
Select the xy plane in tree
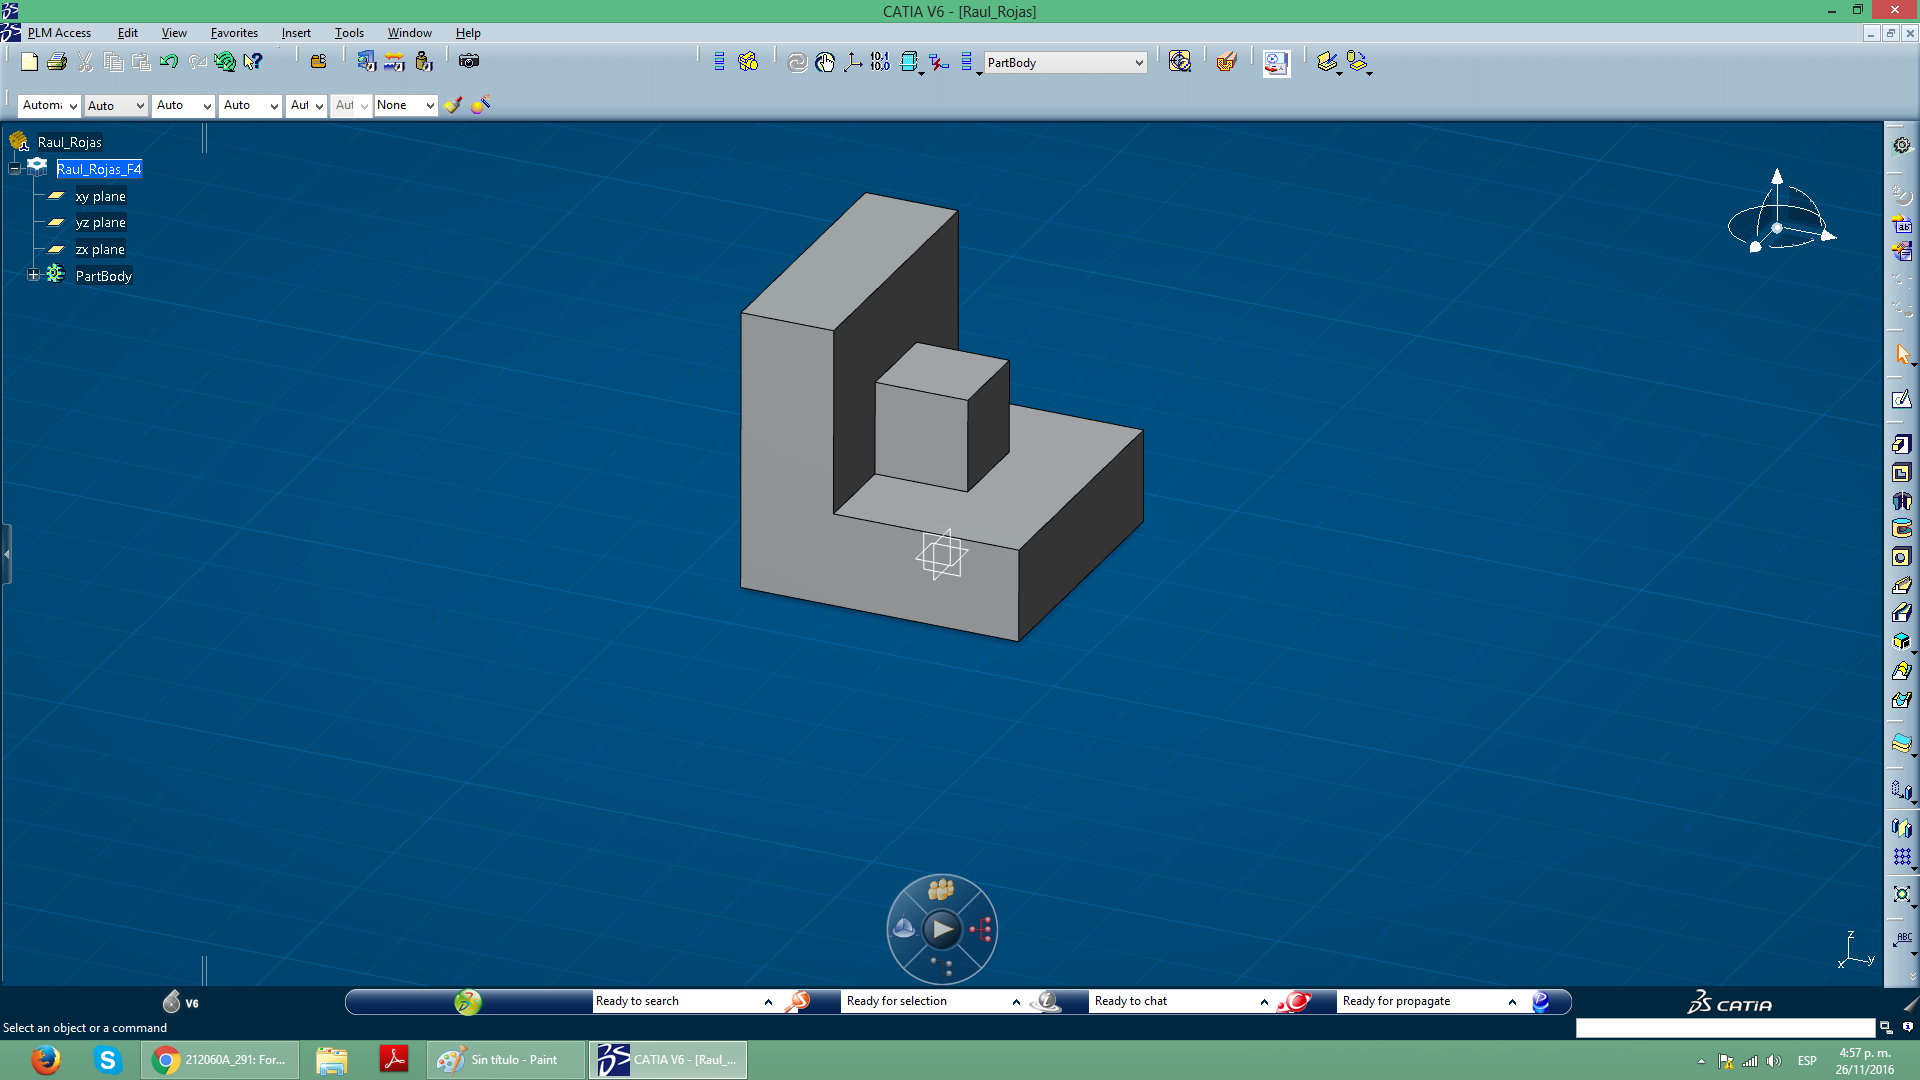tap(100, 196)
